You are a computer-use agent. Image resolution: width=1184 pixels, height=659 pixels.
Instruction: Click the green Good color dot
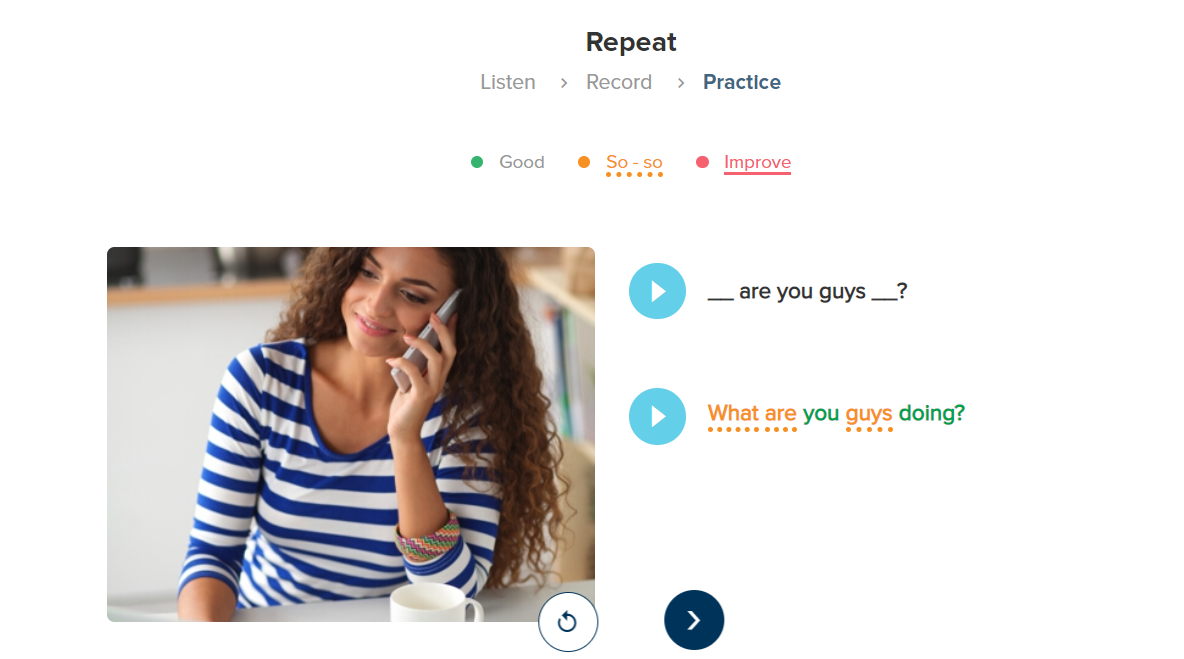click(476, 162)
